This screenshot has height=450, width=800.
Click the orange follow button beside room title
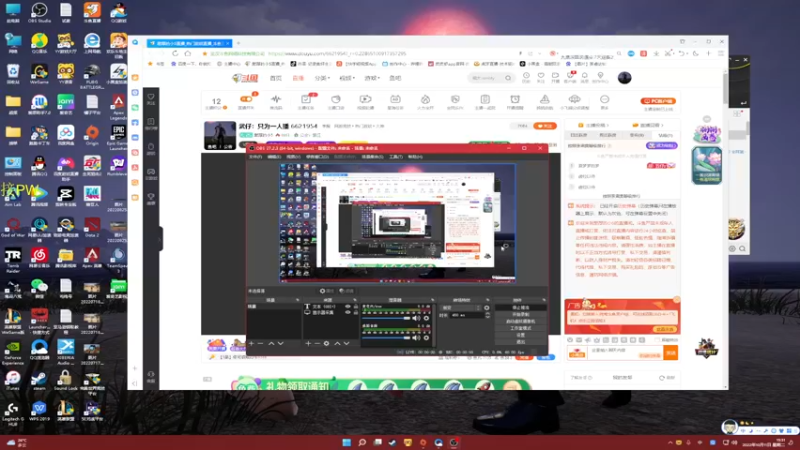coord(545,126)
